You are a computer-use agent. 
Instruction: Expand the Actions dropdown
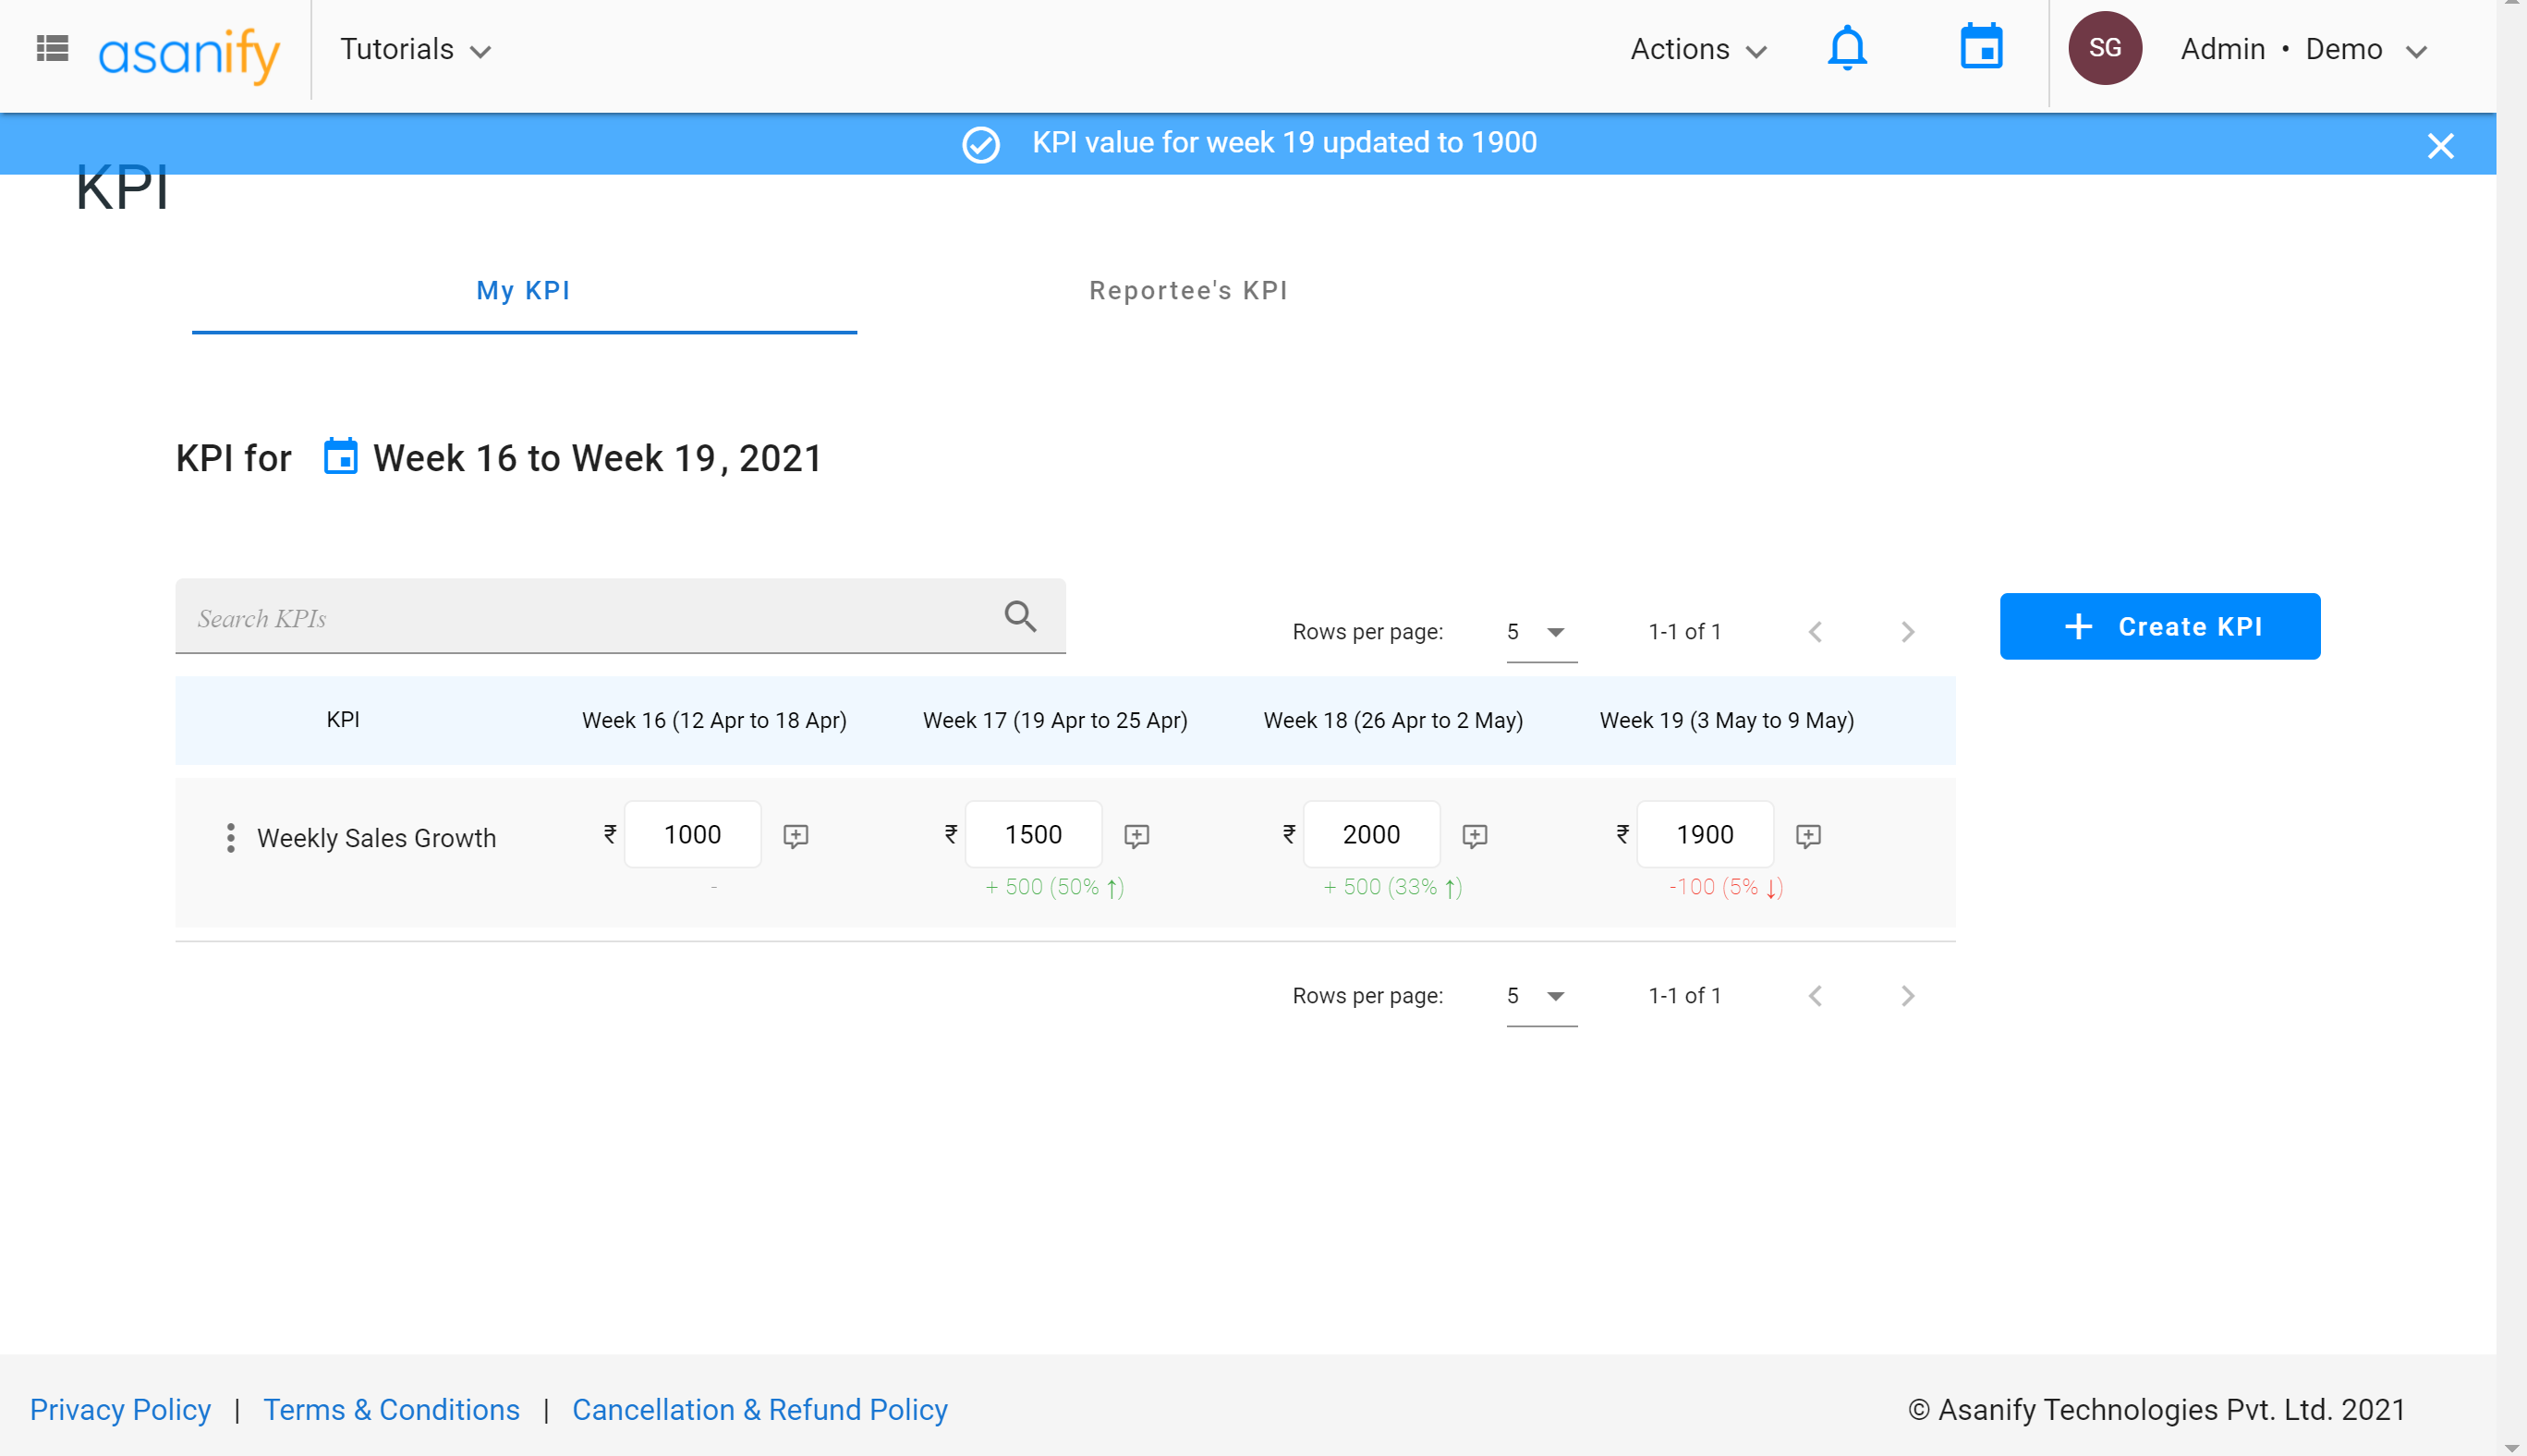pos(1697,49)
